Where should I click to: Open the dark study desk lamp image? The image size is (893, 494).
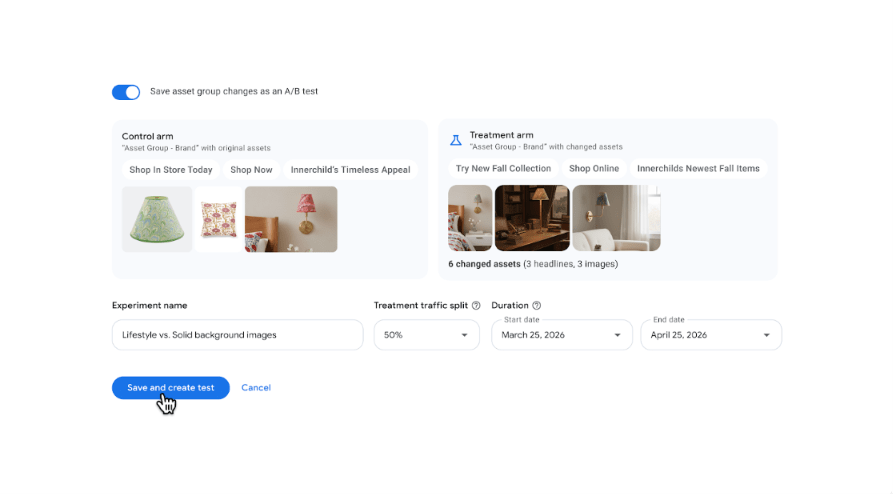click(532, 218)
